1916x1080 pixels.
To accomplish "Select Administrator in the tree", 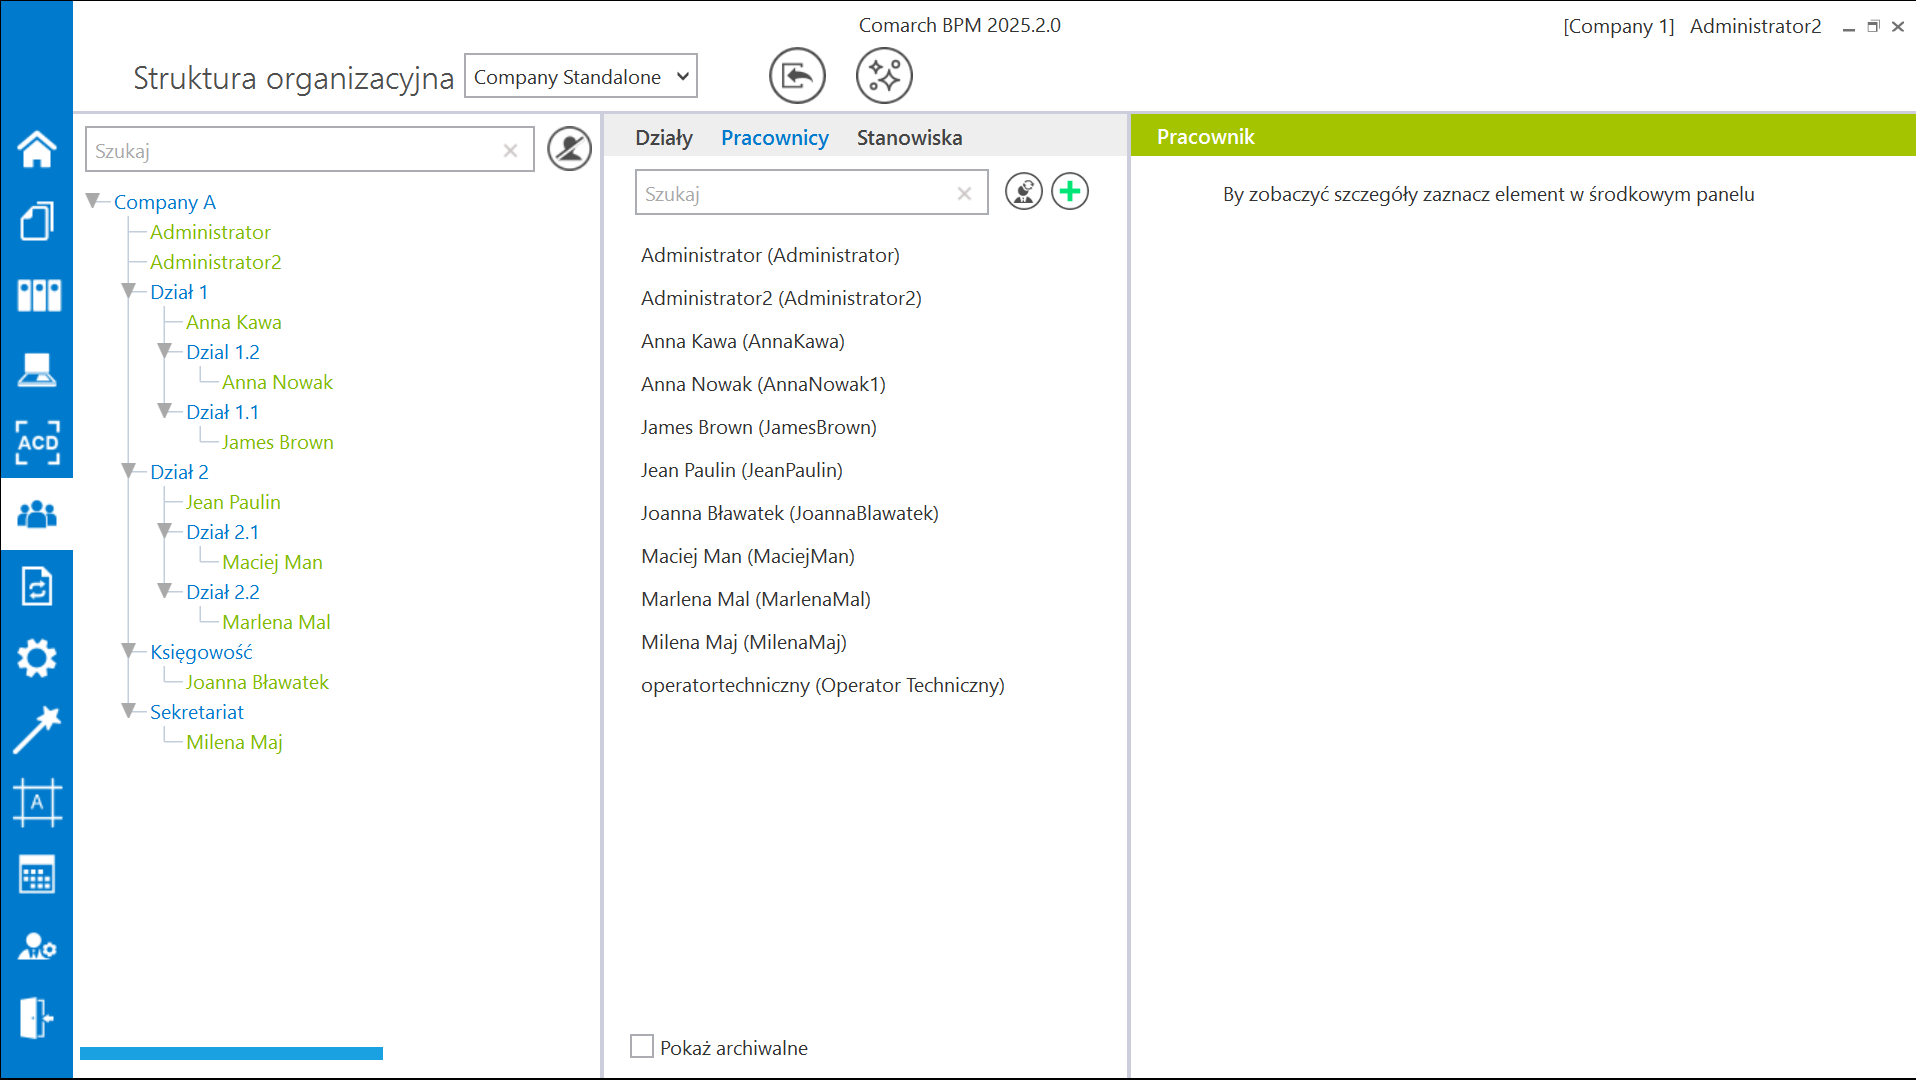I will click(x=210, y=232).
